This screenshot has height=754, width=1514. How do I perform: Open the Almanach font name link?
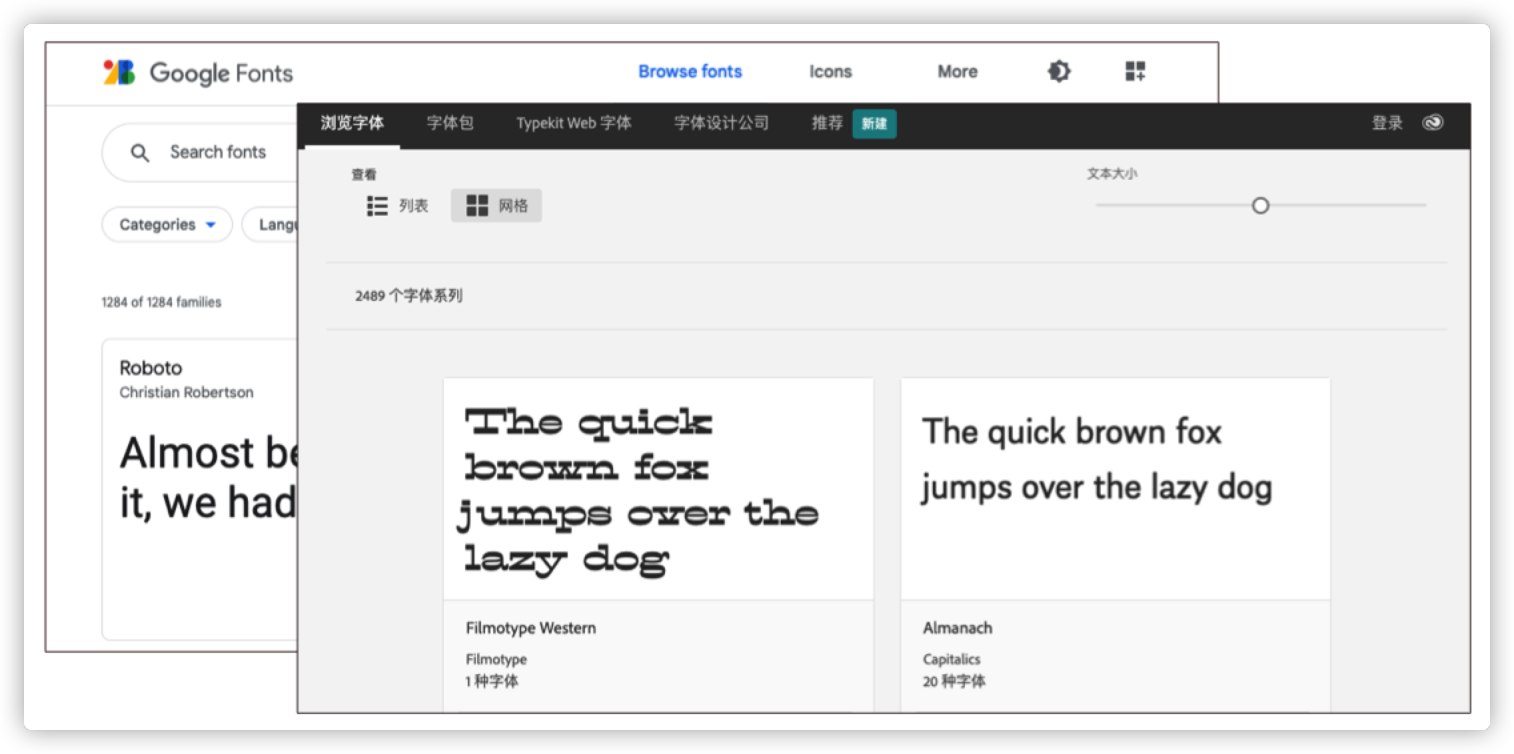coord(958,628)
